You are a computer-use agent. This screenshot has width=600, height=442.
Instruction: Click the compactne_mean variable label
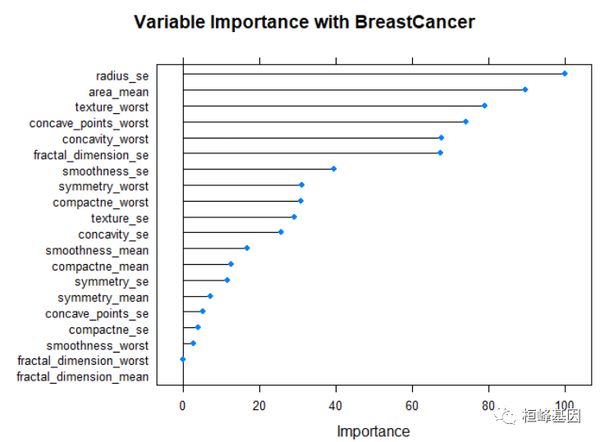click(100, 267)
